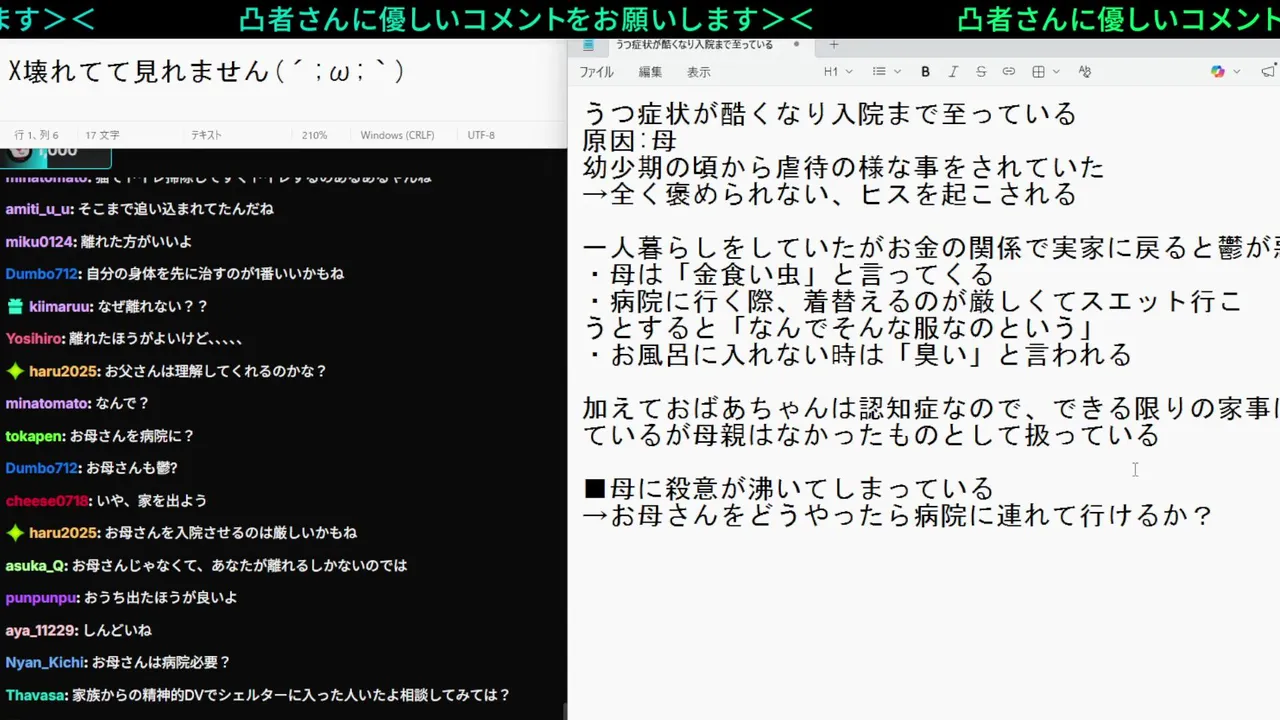
Task: Expand the list formatting dropdown
Action: (x=886, y=72)
